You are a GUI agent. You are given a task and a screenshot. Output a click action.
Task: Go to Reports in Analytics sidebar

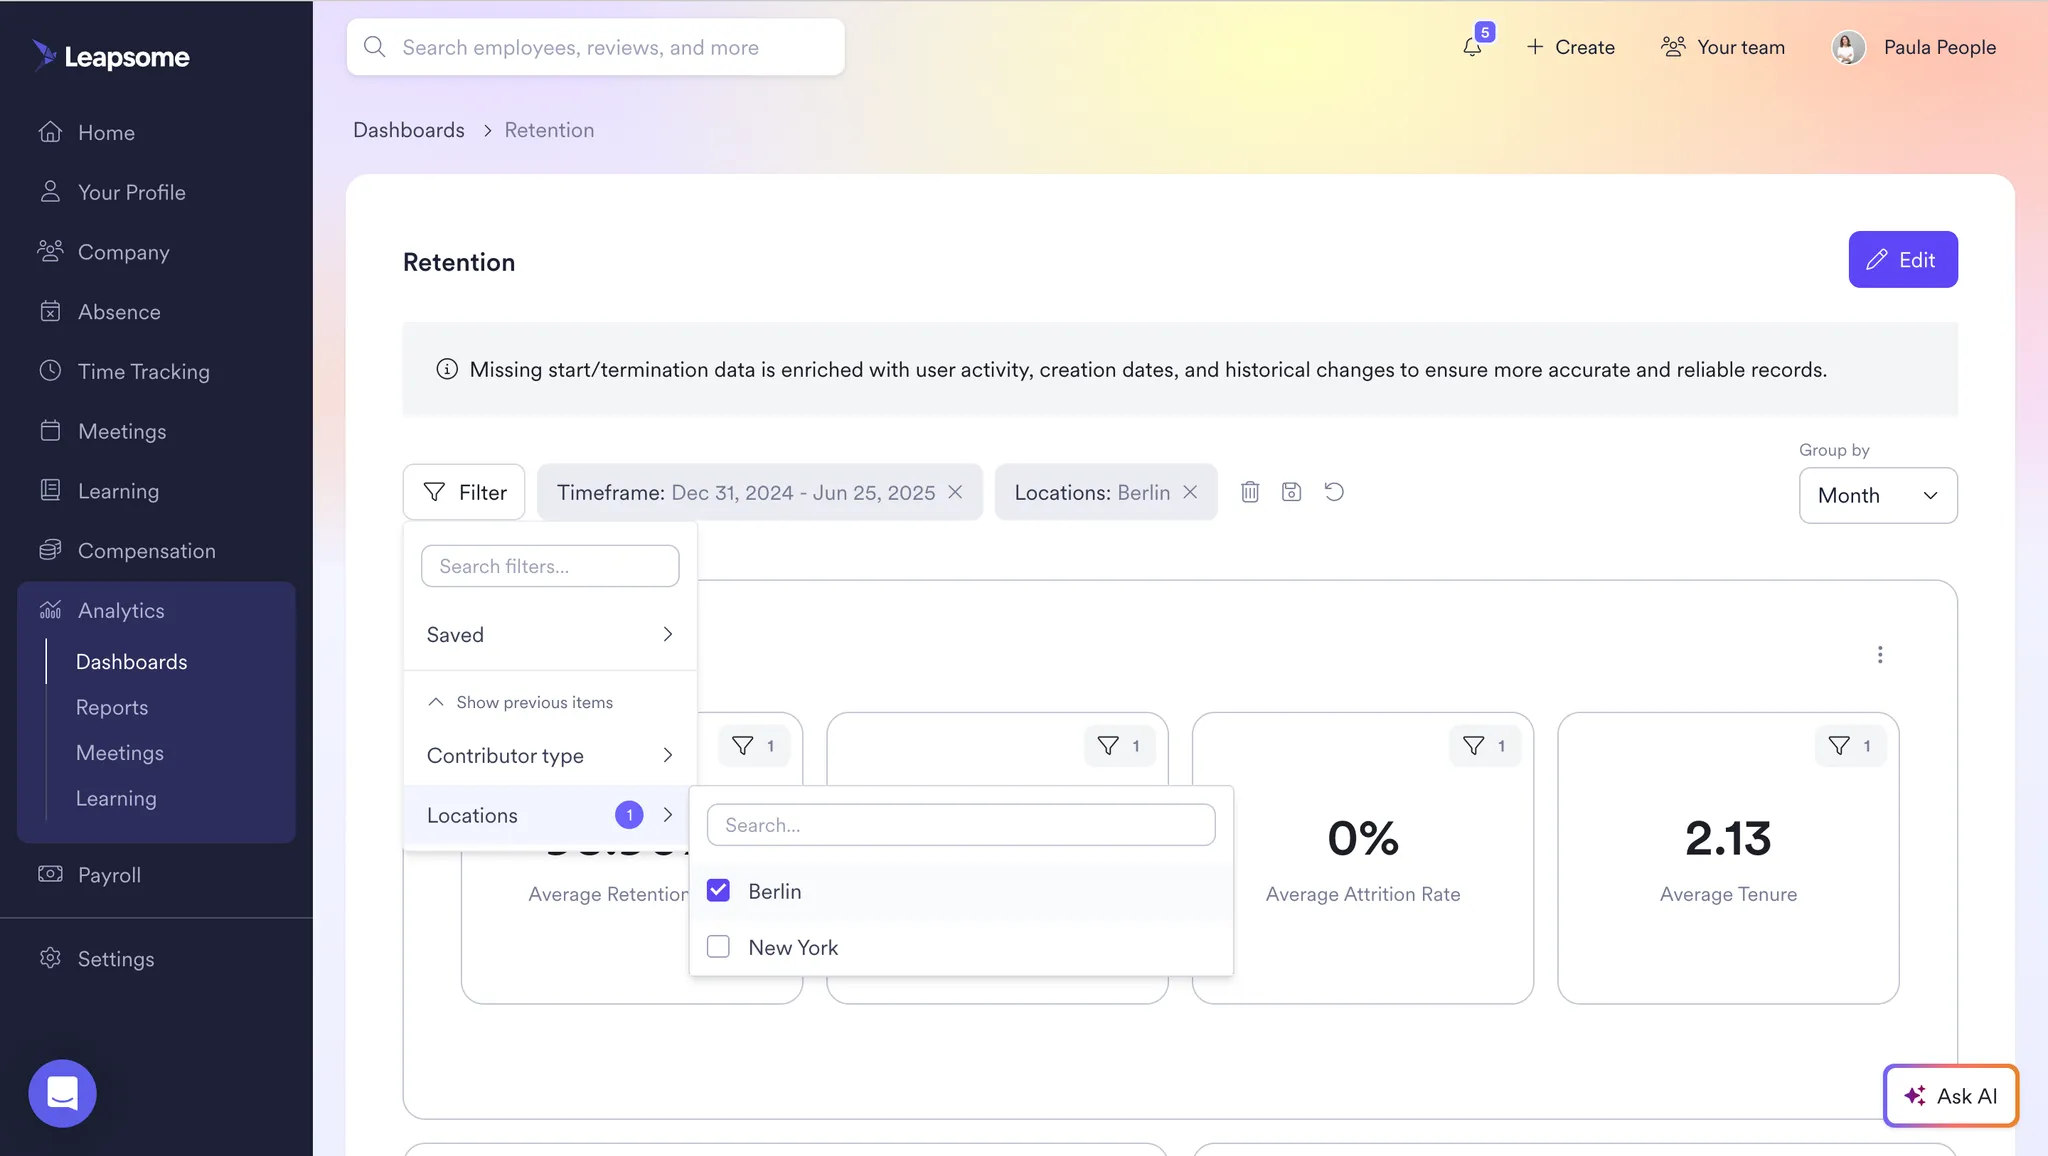112,708
